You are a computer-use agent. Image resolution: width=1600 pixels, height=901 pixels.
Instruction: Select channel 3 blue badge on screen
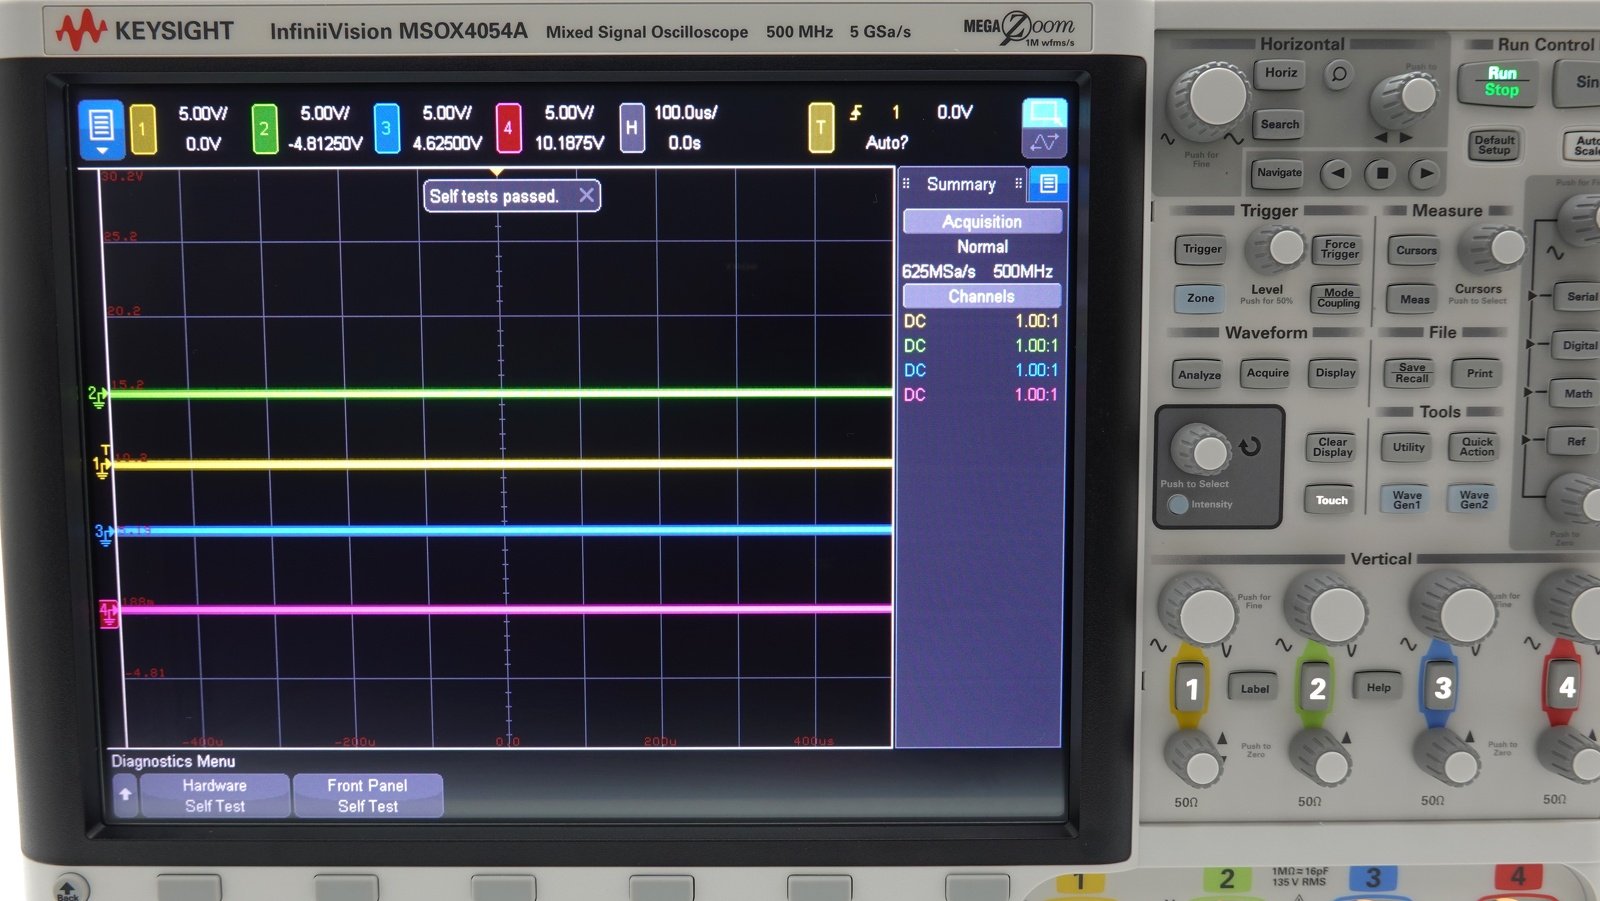coord(386,129)
